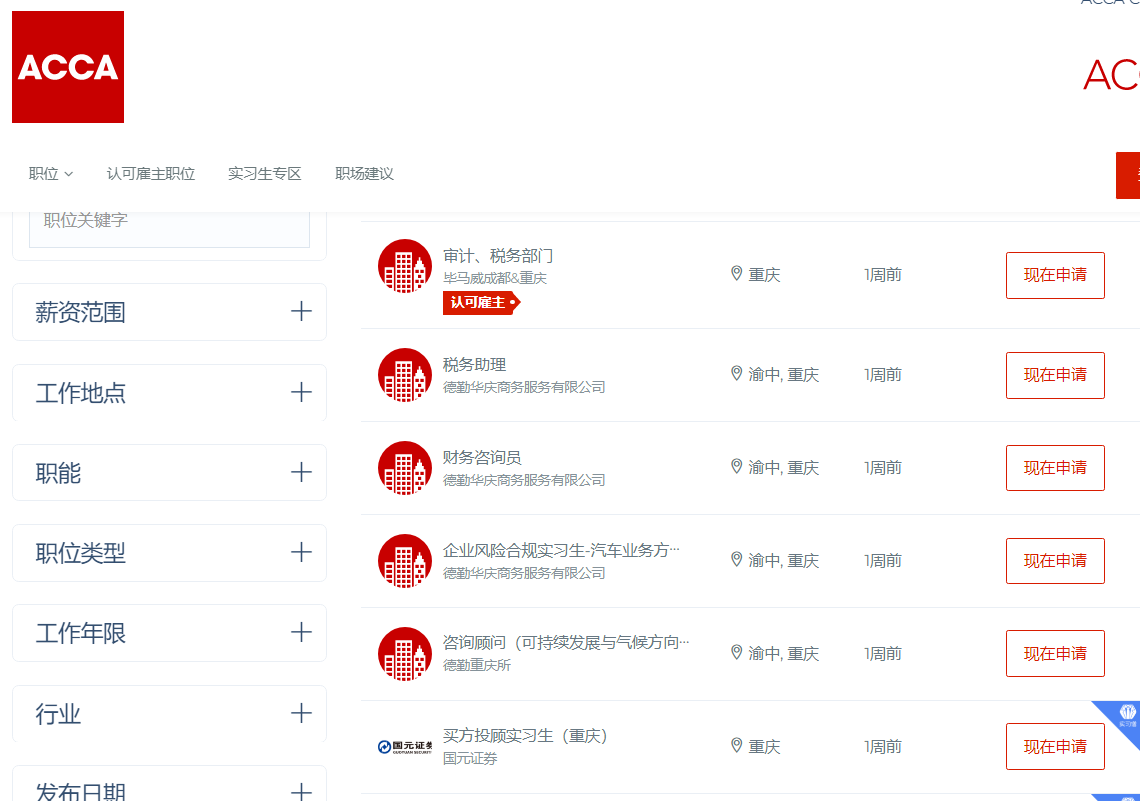This screenshot has height=801, width=1140.
Task: Apply now for 财务咨询员 position
Action: tap(1055, 468)
